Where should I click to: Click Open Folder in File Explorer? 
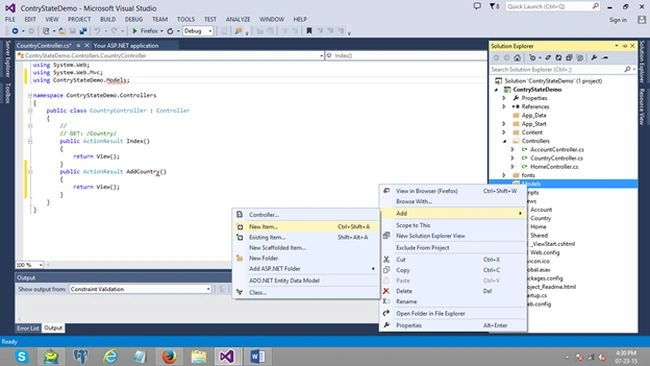pyautogui.click(x=453, y=314)
